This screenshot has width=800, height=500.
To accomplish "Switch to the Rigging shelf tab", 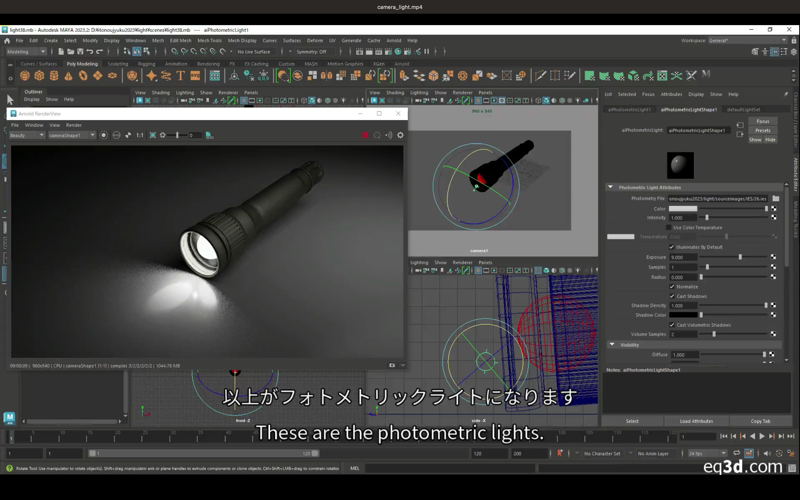I will pos(148,63).
